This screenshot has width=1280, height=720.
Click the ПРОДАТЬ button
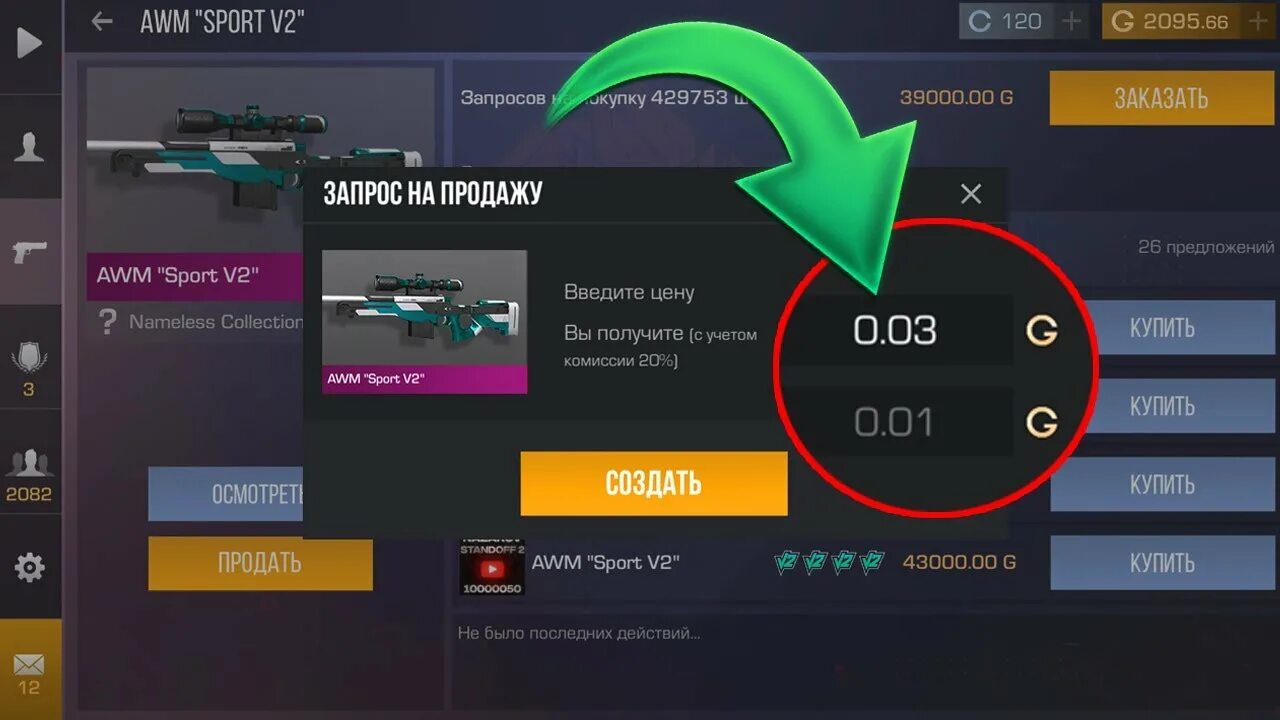tap(260, 563)
